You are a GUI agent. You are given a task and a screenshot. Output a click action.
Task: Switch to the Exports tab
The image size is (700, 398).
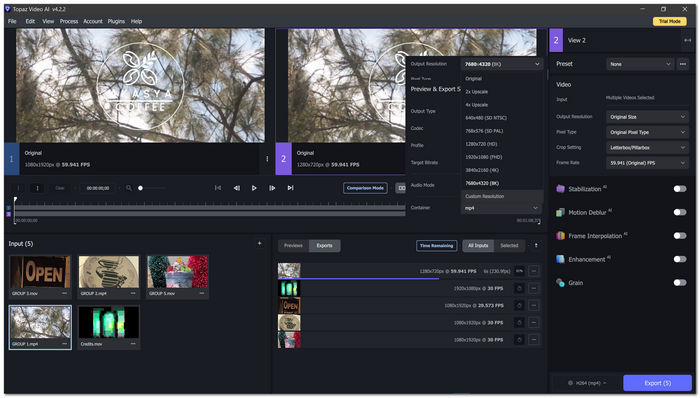(325, 246)
